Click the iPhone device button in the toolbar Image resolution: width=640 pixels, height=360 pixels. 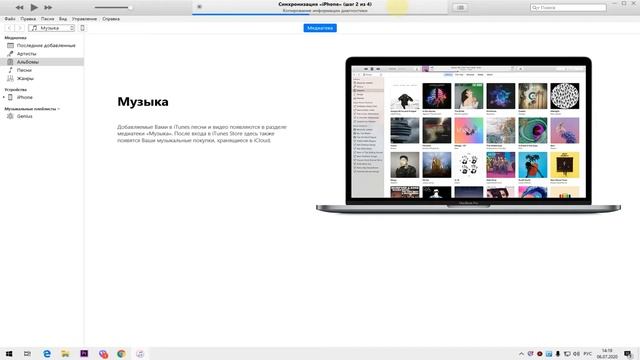(x=82, y=28)
